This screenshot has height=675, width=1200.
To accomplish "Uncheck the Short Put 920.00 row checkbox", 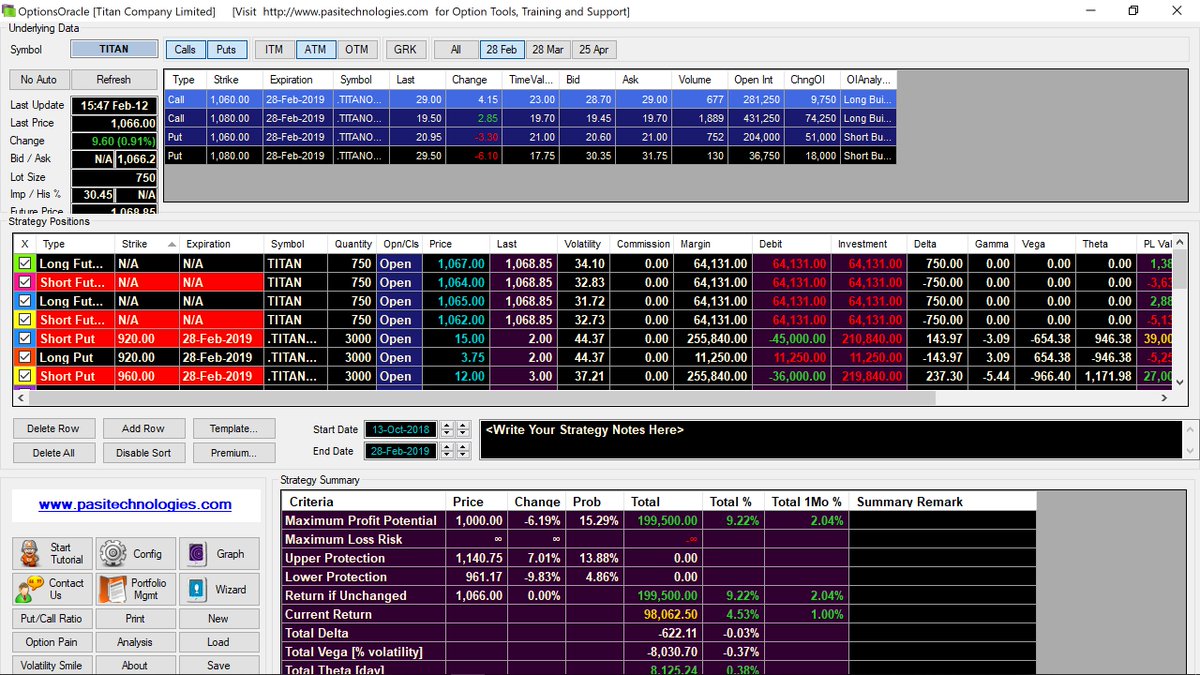I will 25,339.
